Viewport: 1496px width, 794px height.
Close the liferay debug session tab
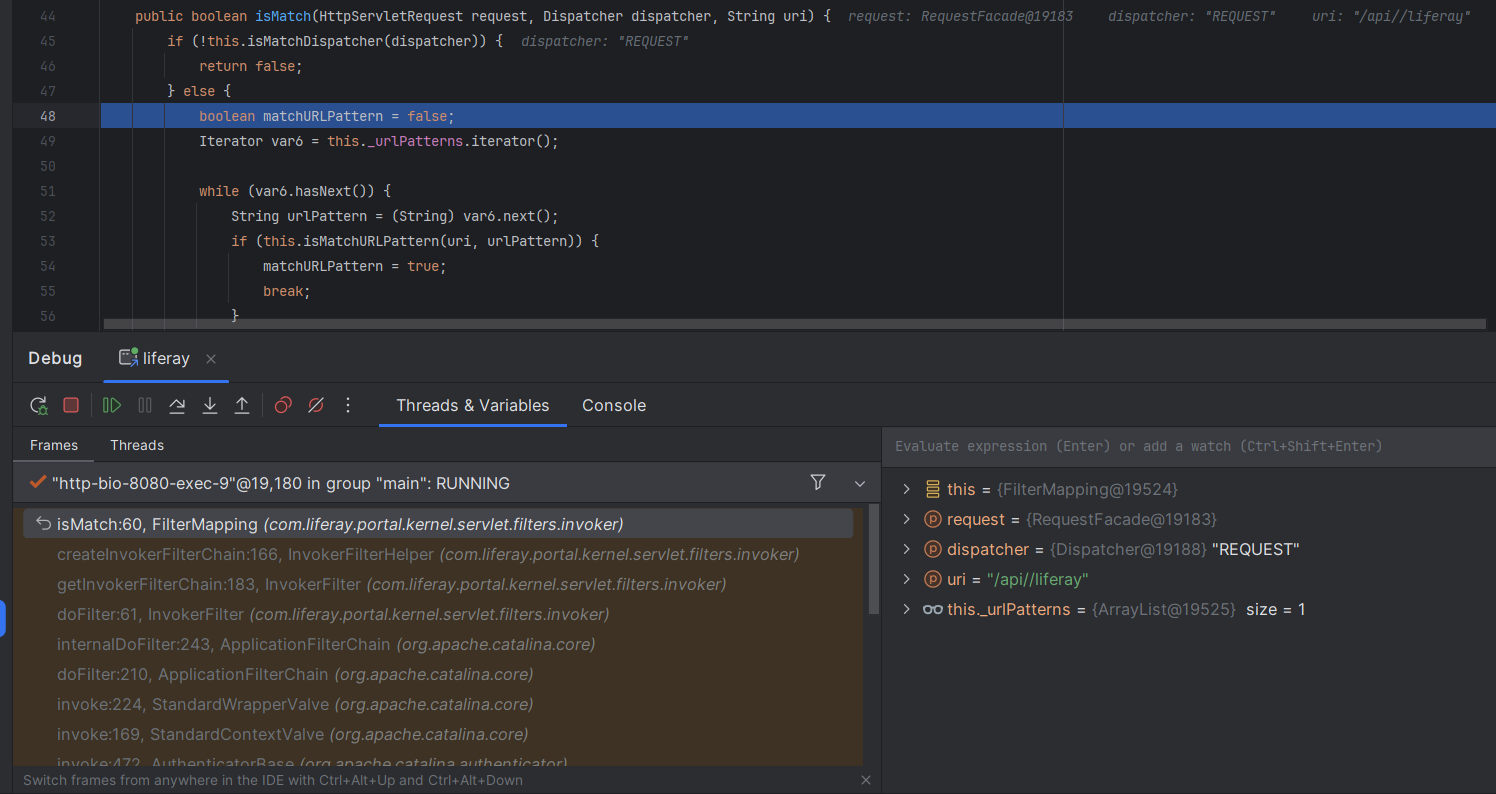pyautogui.click(x=211, y=359)
